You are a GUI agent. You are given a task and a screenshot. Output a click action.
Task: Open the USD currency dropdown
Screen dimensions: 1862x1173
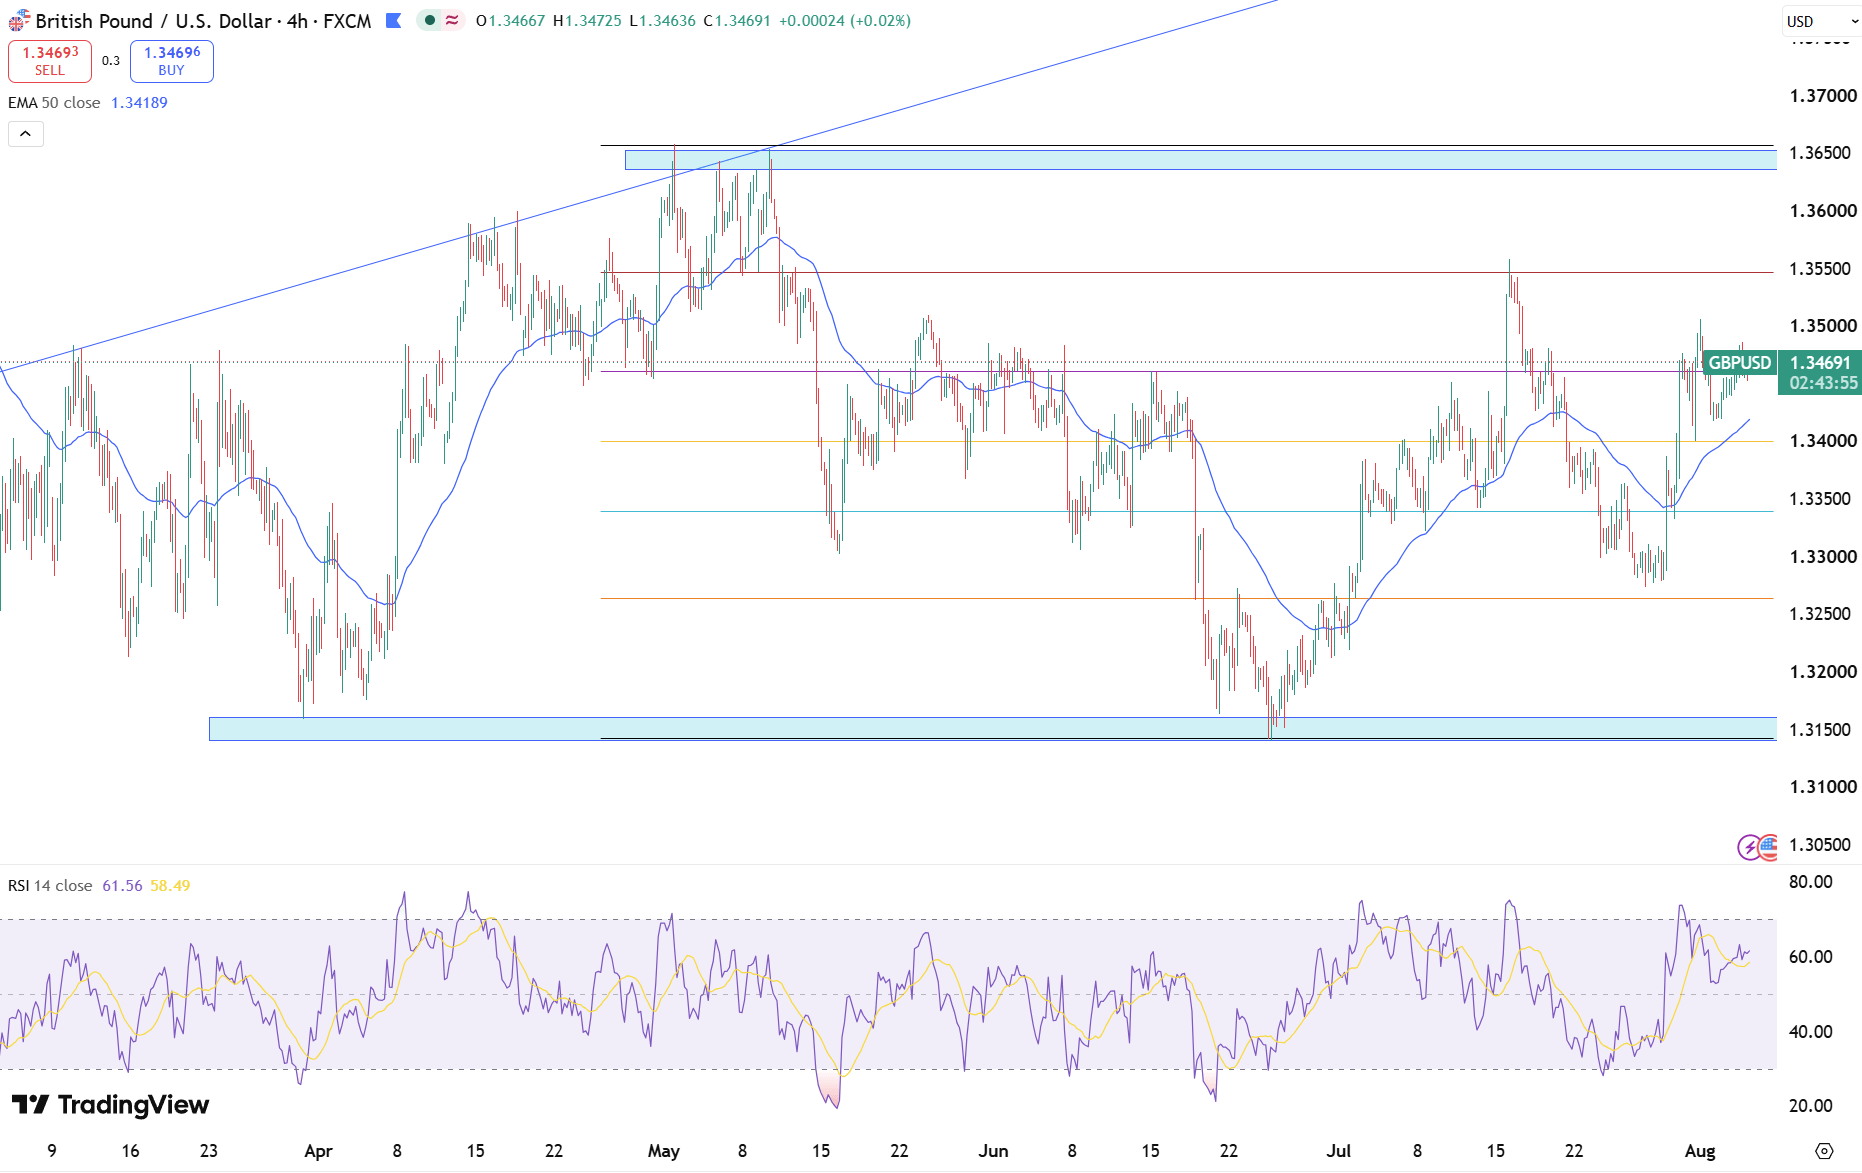(x=1821, y=21)
